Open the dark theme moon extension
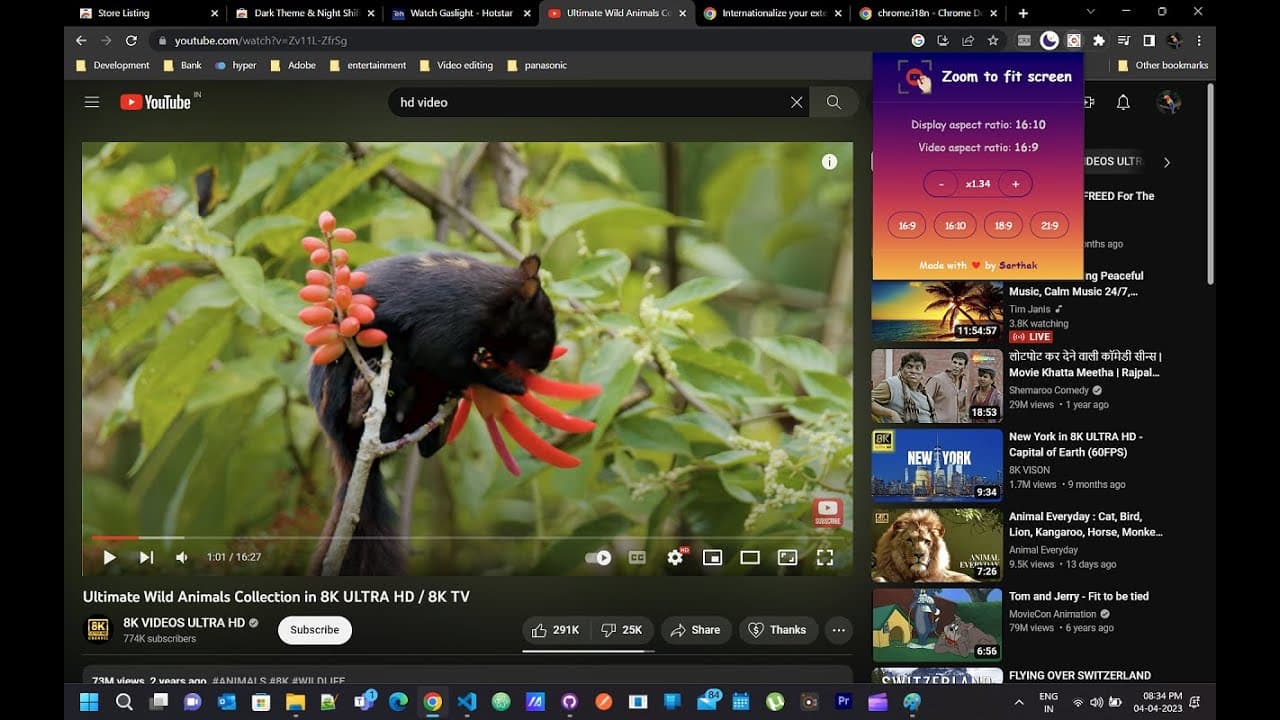 tap(1049, 41)
